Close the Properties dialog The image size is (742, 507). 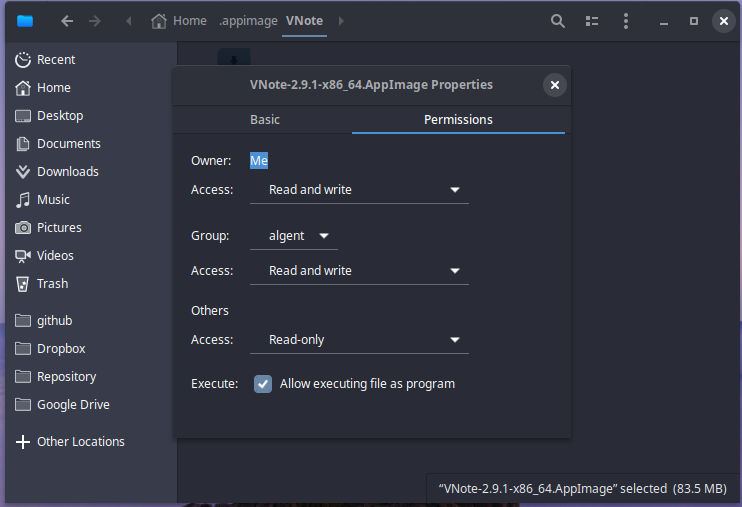(x=555, y=86)
